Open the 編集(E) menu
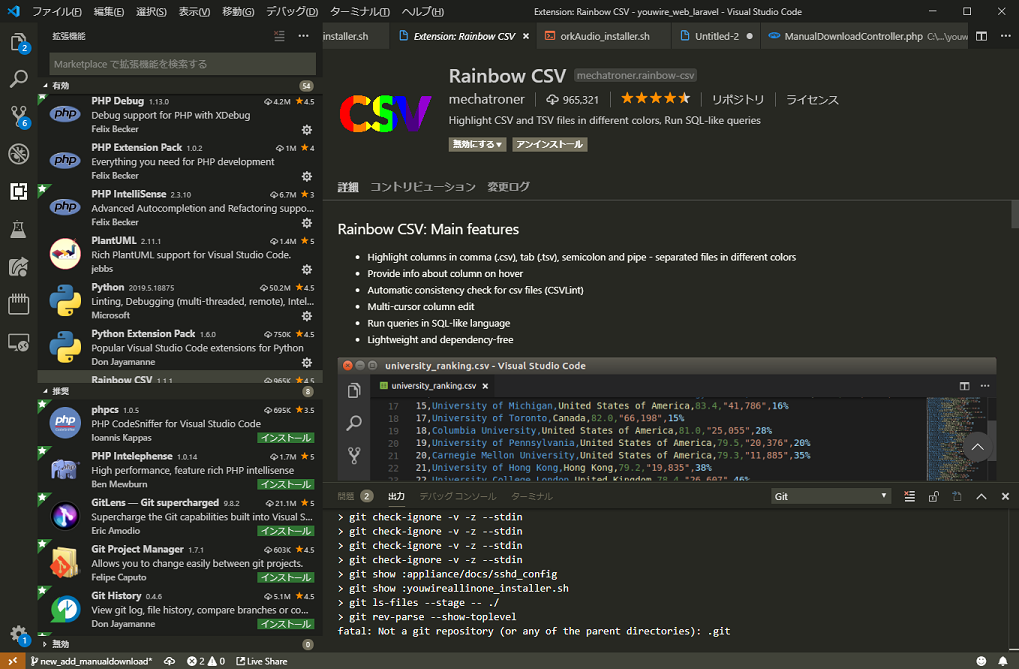Image resolution: width=1019 pixels, height=669 pixels. (109, 12)
